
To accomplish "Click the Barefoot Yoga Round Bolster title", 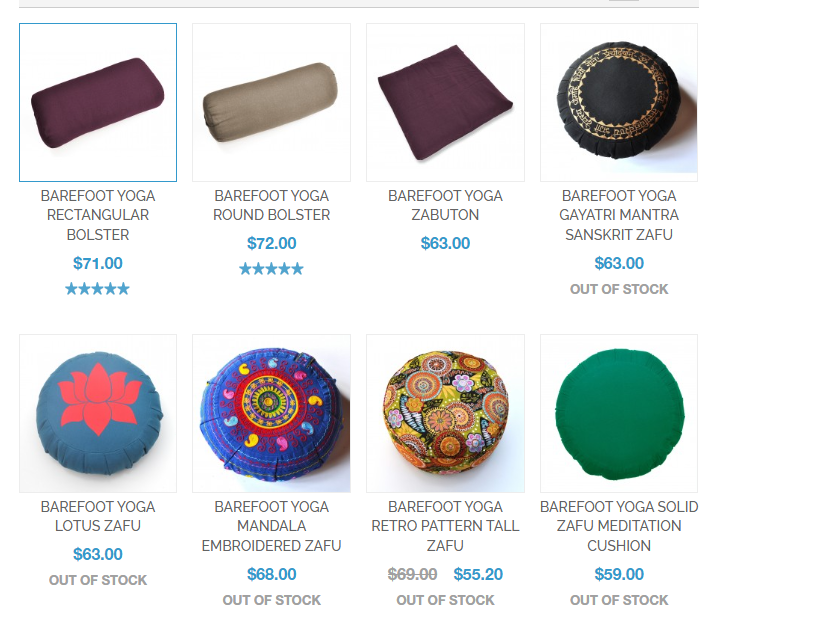I will coord(271,205).
